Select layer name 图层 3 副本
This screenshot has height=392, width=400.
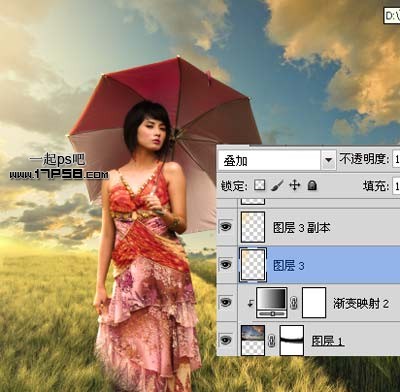pyautogui.click(x=302, y=228)
